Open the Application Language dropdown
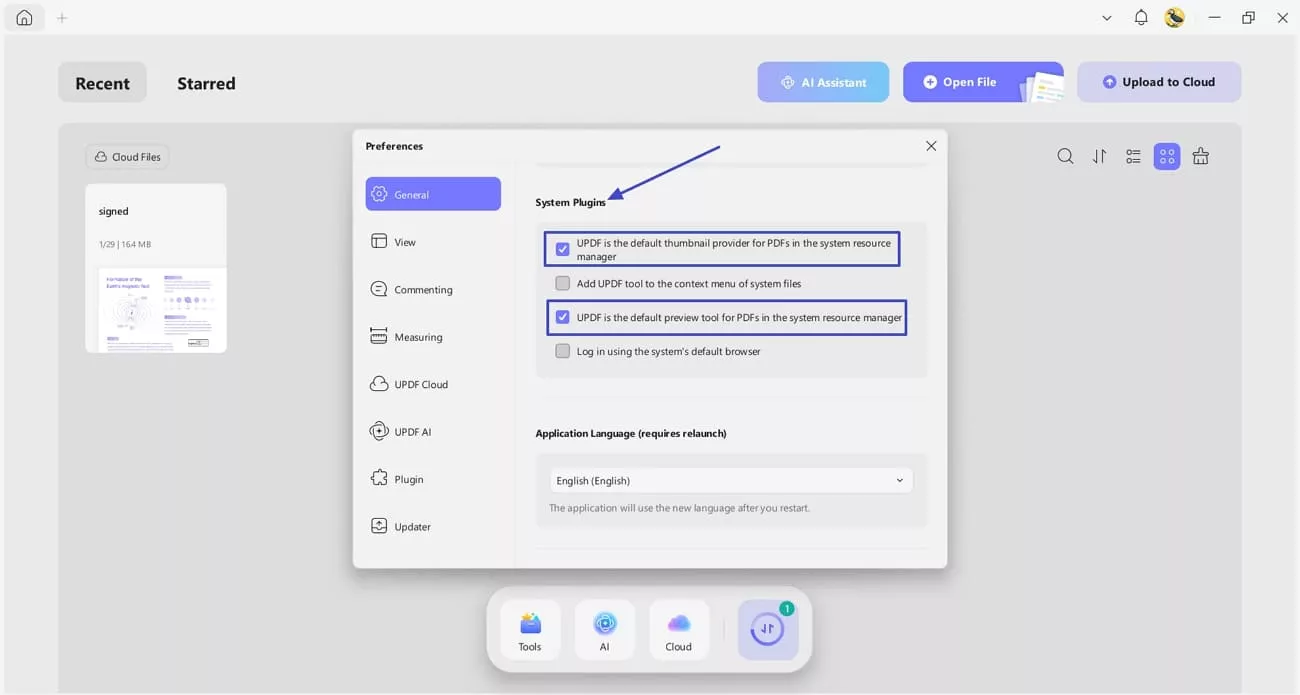Viewport: 1300px width, 695px height. (x=730, y=481)
